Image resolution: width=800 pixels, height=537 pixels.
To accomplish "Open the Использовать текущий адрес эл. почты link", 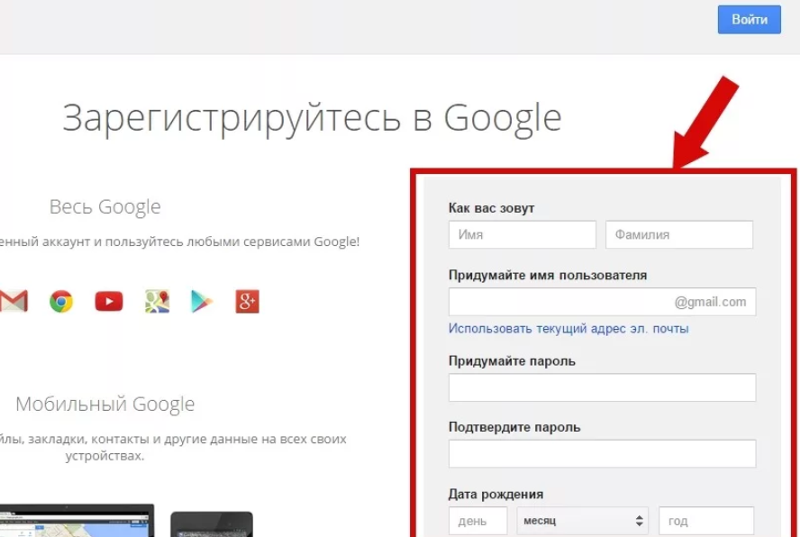I will (x=568, y=328).
